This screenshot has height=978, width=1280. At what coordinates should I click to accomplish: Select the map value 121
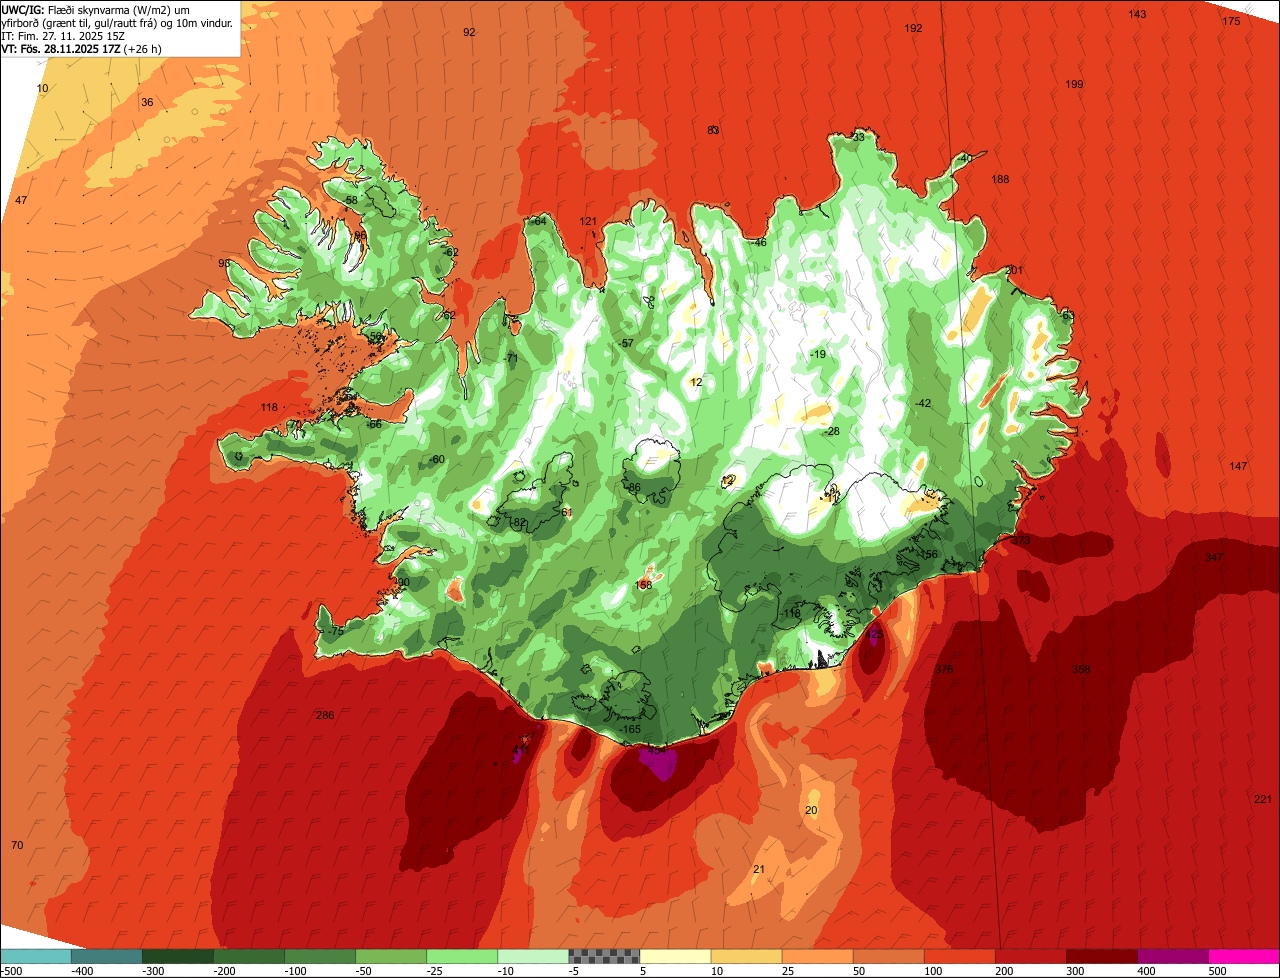pyautogui.click(x=588, y=221)
